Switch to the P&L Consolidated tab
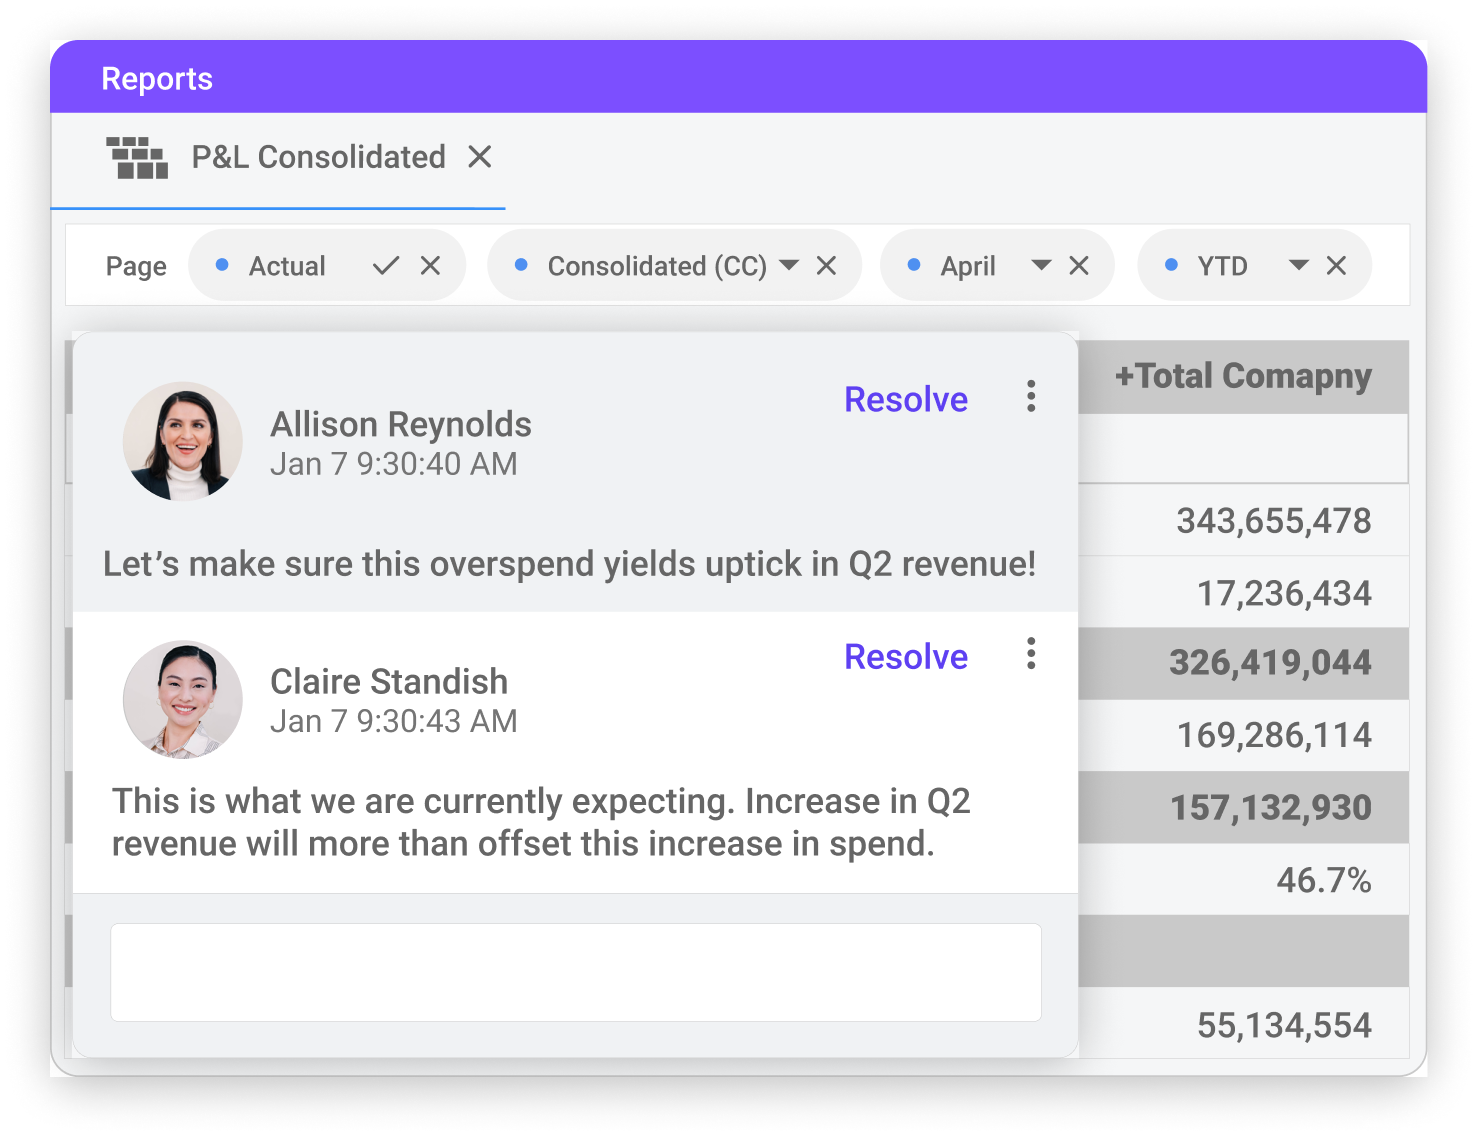Screen dimensions: 1478x1137 (x=318, y=158)
